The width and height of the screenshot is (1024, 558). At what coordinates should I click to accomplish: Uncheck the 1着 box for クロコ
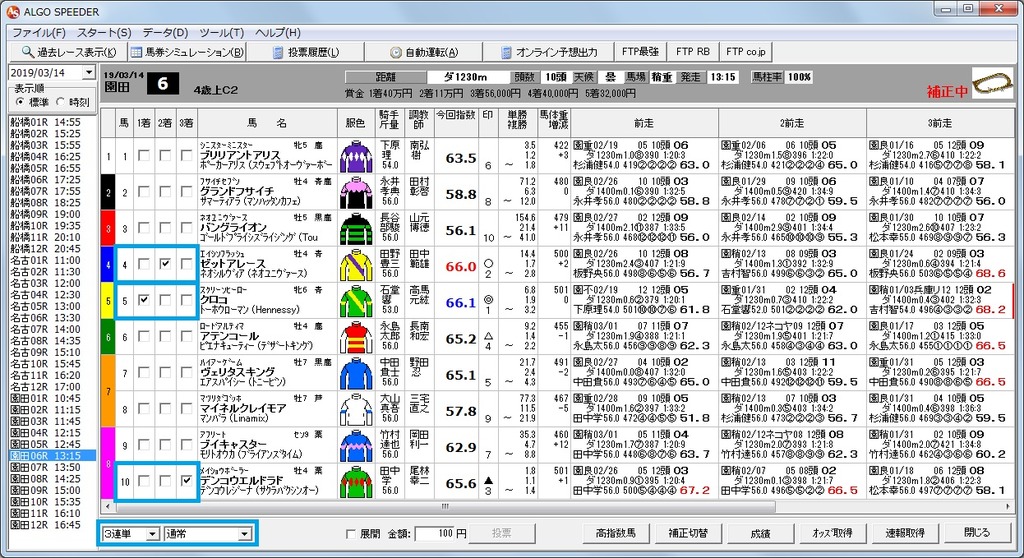(x=144, y=300)
